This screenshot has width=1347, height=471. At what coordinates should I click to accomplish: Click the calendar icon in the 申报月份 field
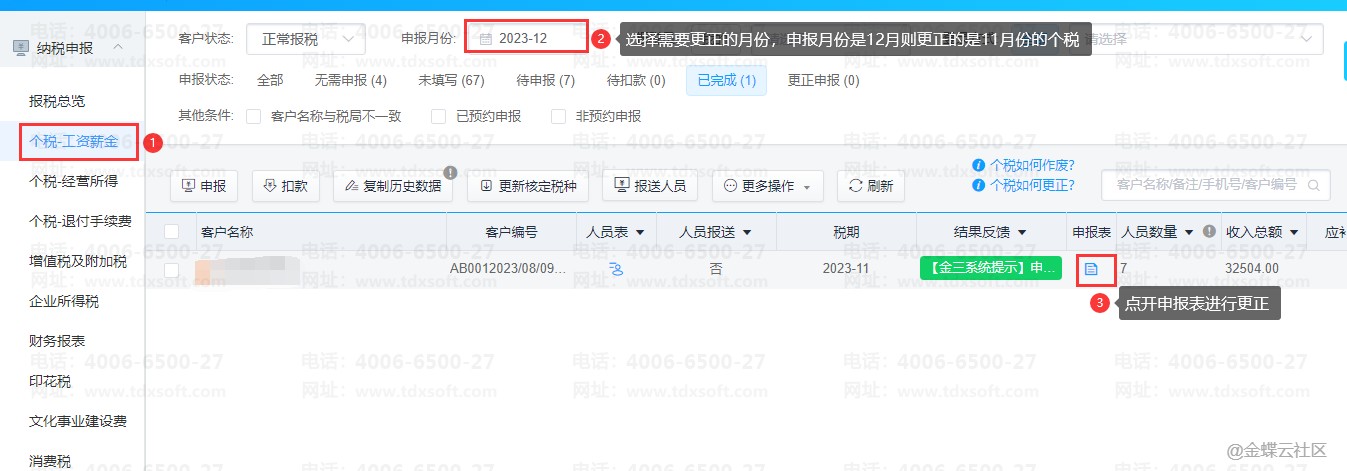486,39
